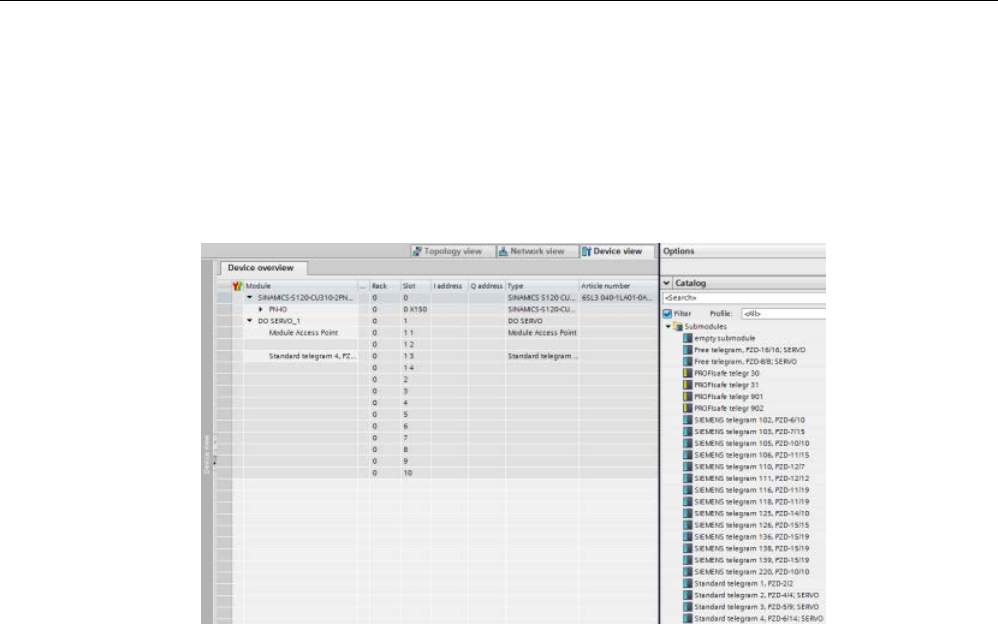Select the Module Access Point row name
The image size is (998, 624).
pyautogui.click(x=303, y=332)
